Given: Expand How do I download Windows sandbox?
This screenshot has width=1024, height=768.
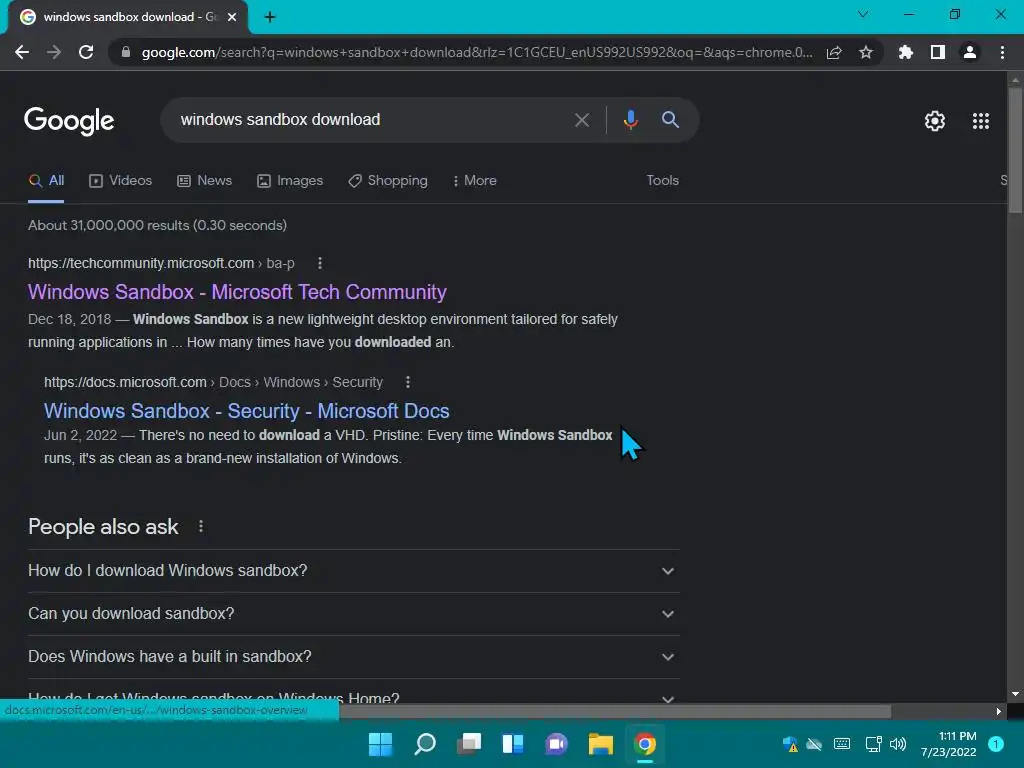Looking at the screenshot, I should point(353,571).
